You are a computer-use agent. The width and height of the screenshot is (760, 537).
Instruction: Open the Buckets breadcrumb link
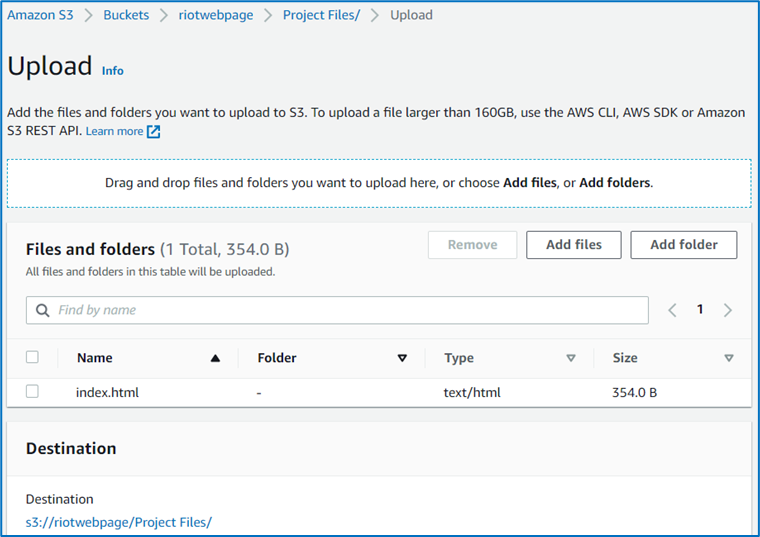coord(126,15)
